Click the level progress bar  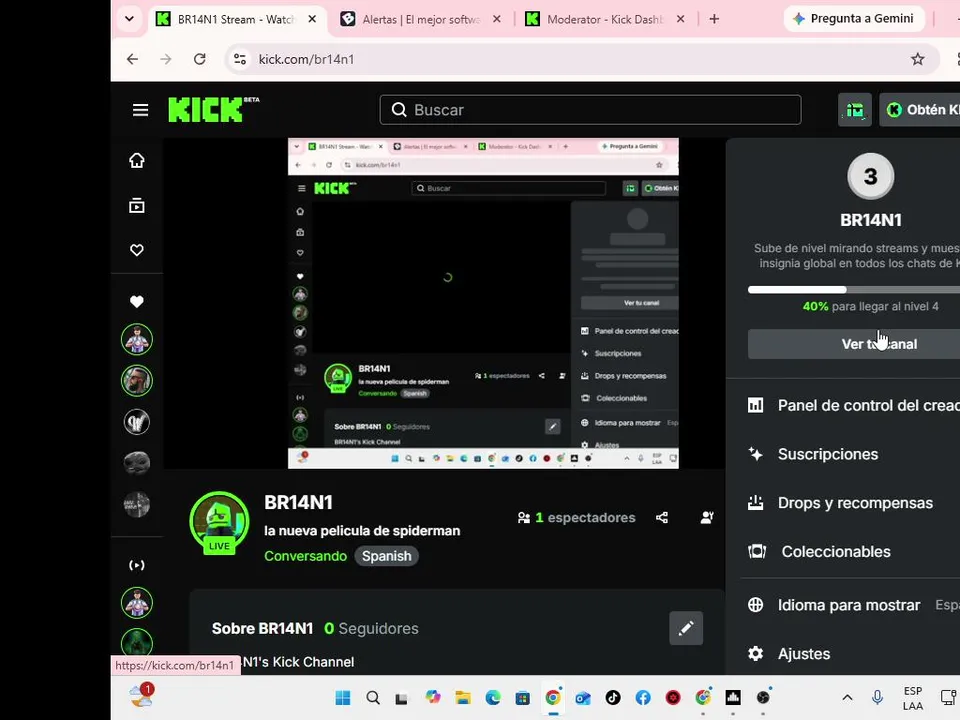tap(854, 290)
